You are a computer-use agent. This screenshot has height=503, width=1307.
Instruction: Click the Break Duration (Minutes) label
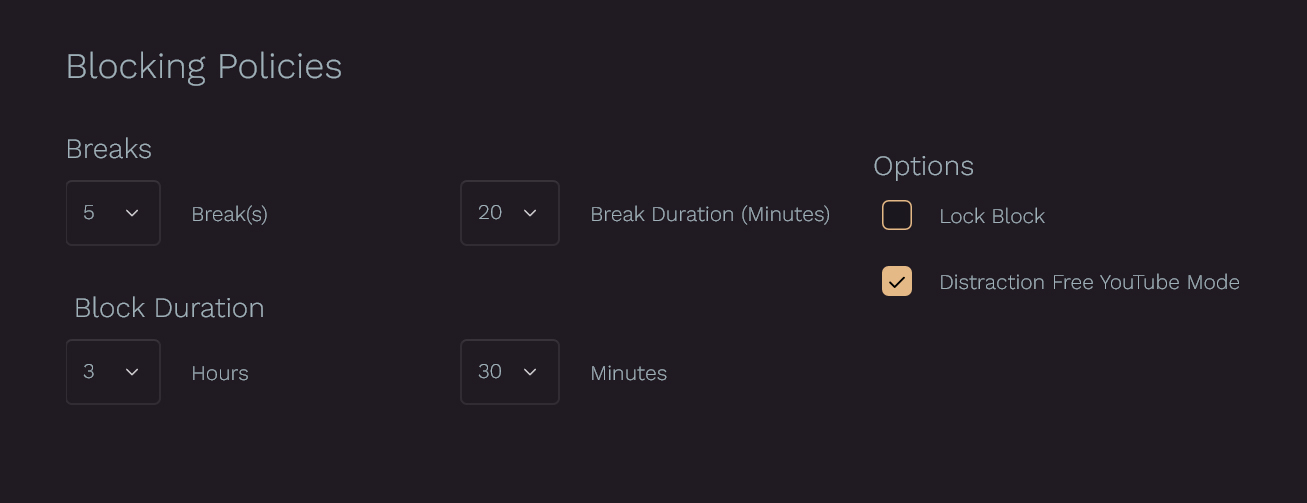click(710, 214)
